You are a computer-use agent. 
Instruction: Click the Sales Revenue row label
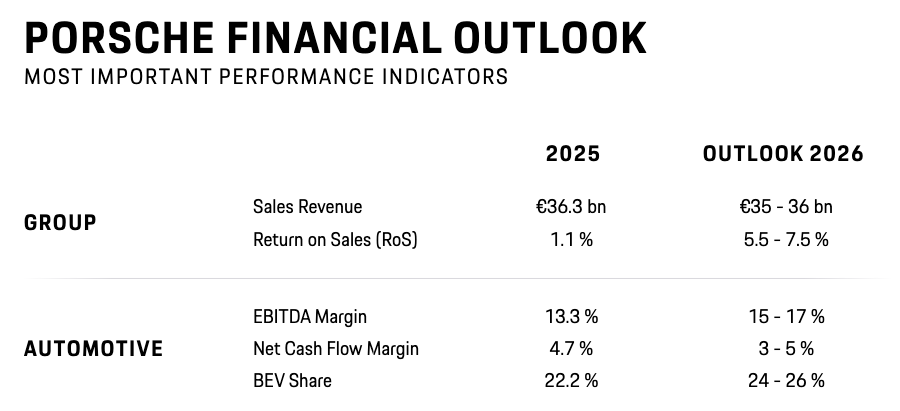[307, 207]
